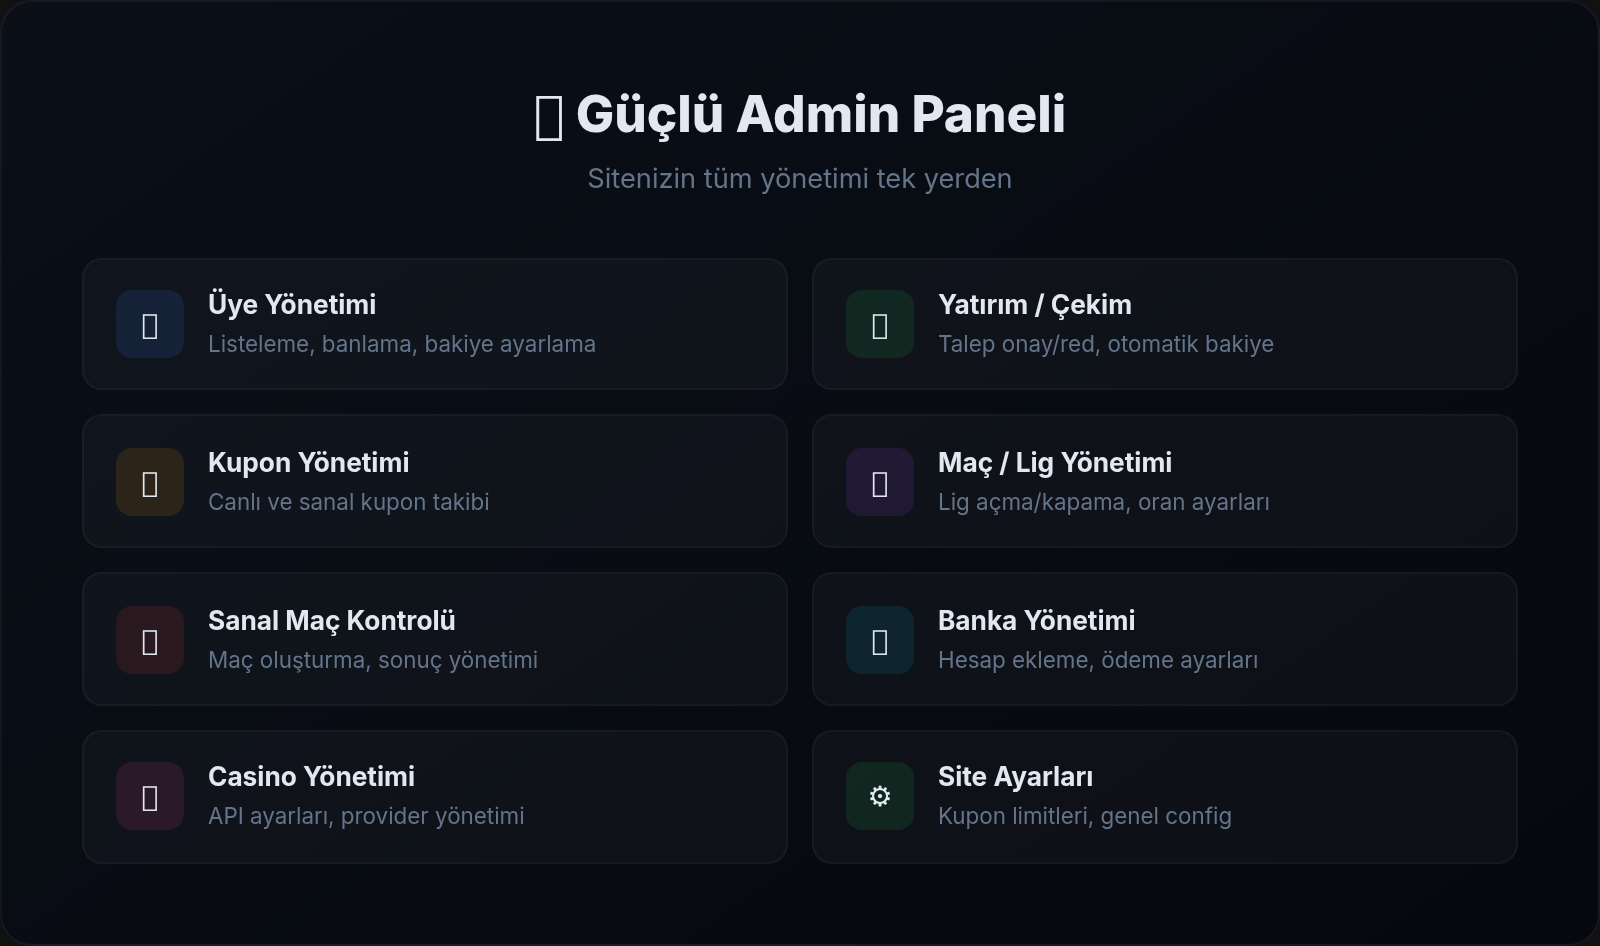Select the Sanal Maç Kontrolü heading
This screenshot has width=1600, height=946.
click(x=331, y=620)
